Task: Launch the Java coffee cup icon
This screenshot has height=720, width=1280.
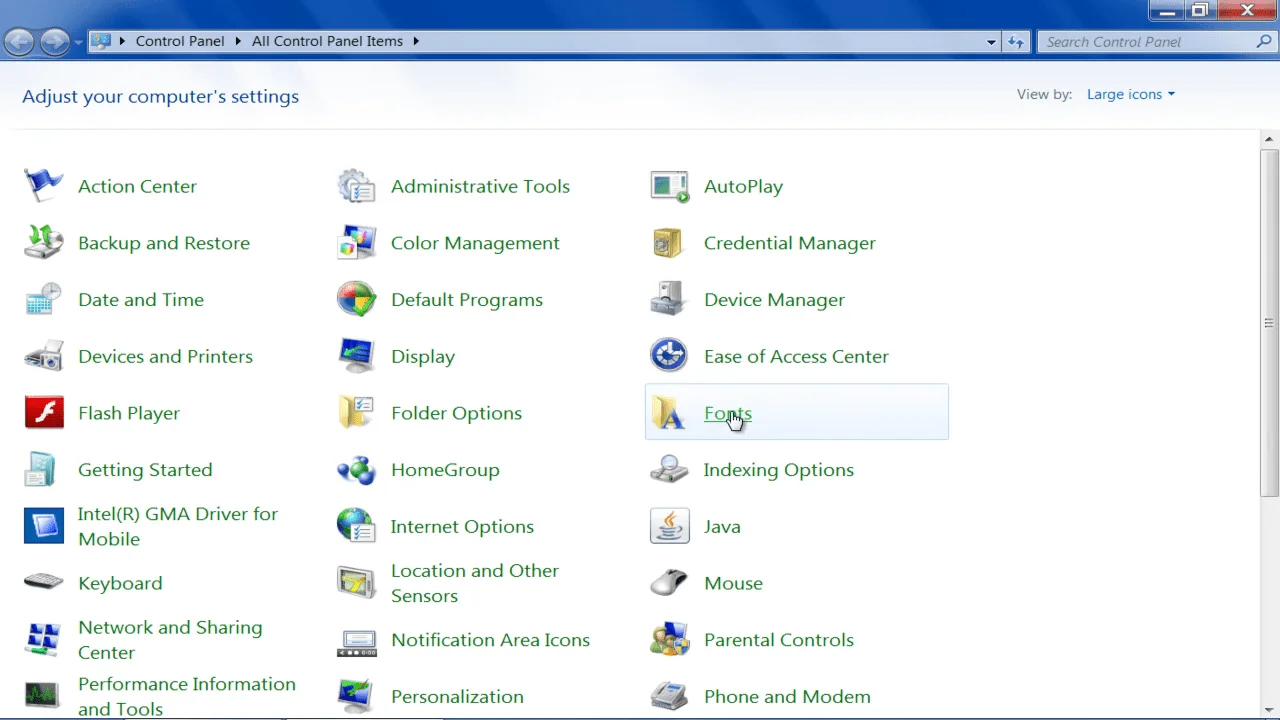Action: coord(669,526)
